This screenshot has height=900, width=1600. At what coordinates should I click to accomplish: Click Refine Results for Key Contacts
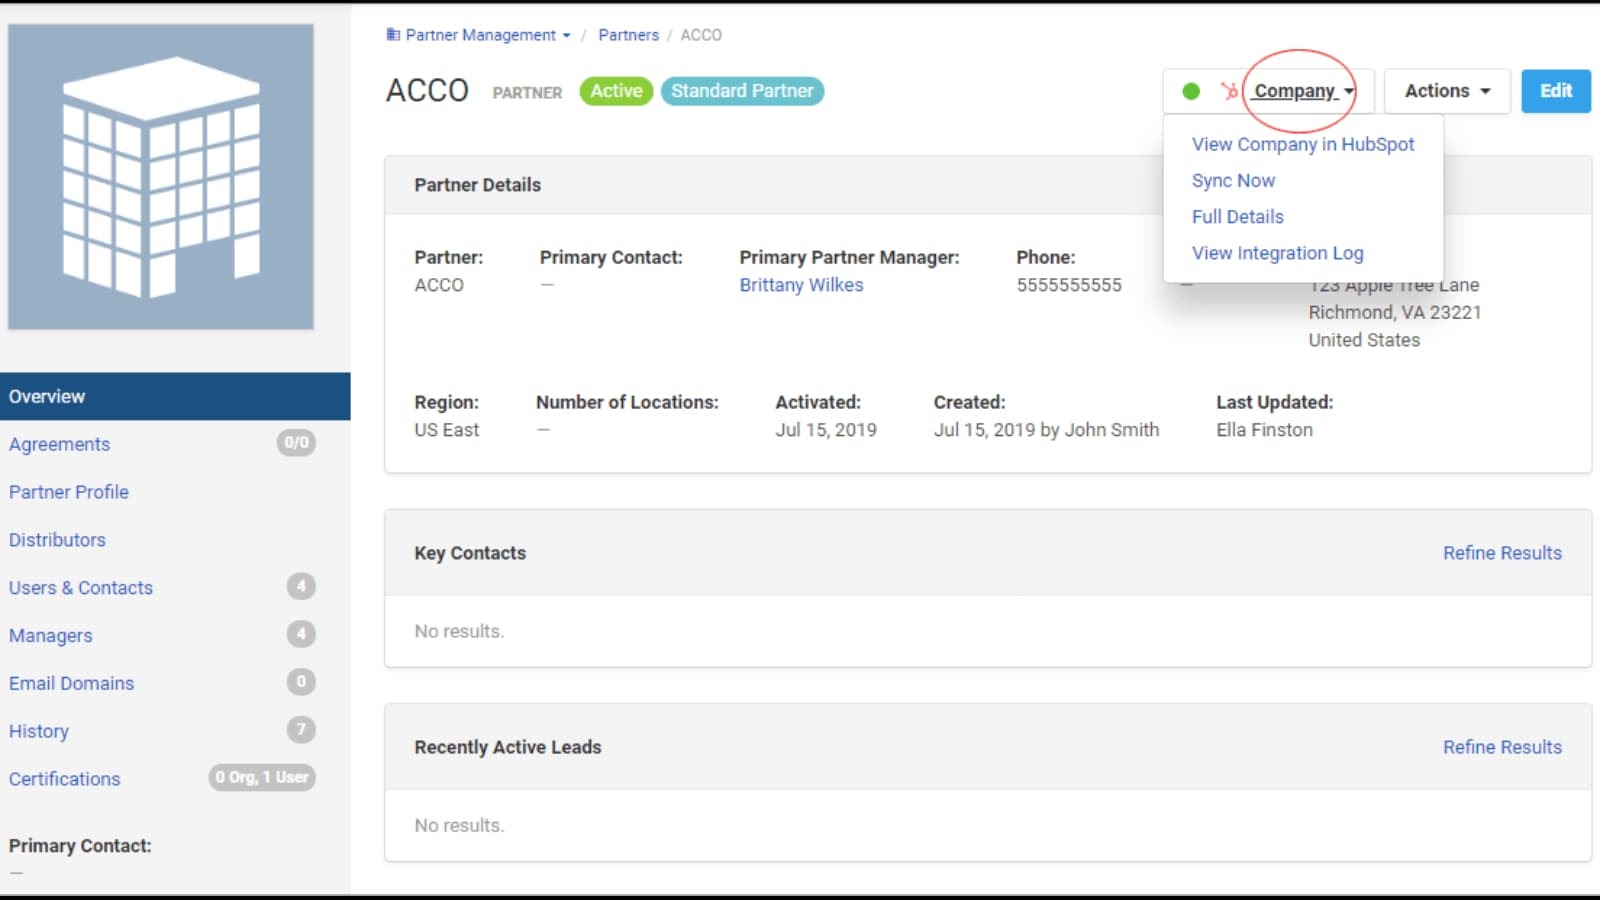coord(1501,553)
